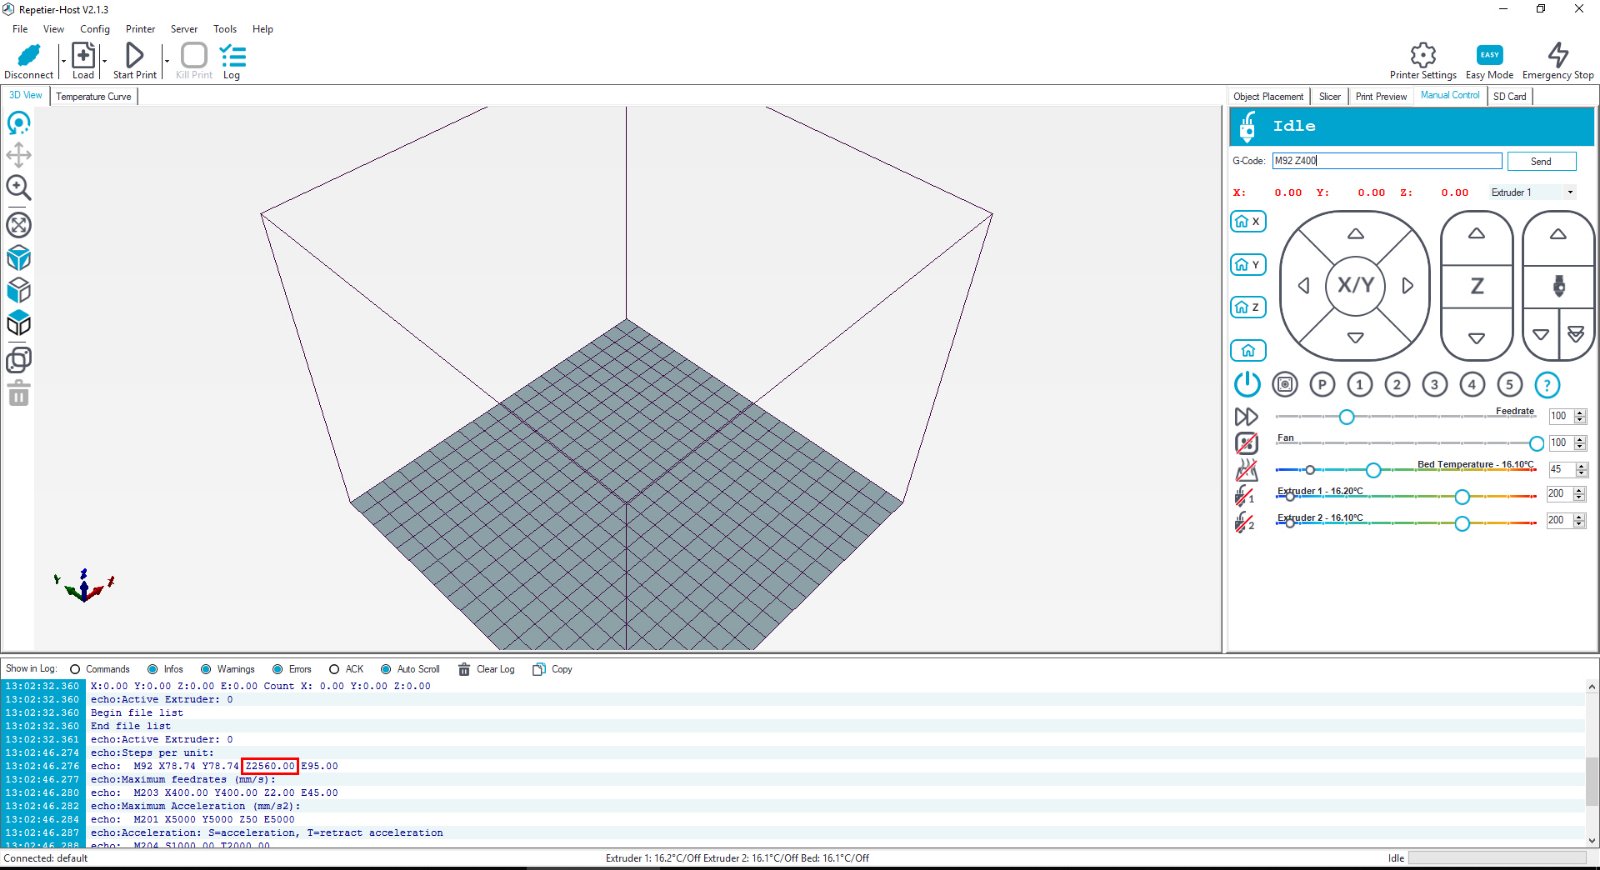The width and height of the screenshot is (1600, 870).
Task: Click the stop motor icon
Action: [x=1285, y=384]
